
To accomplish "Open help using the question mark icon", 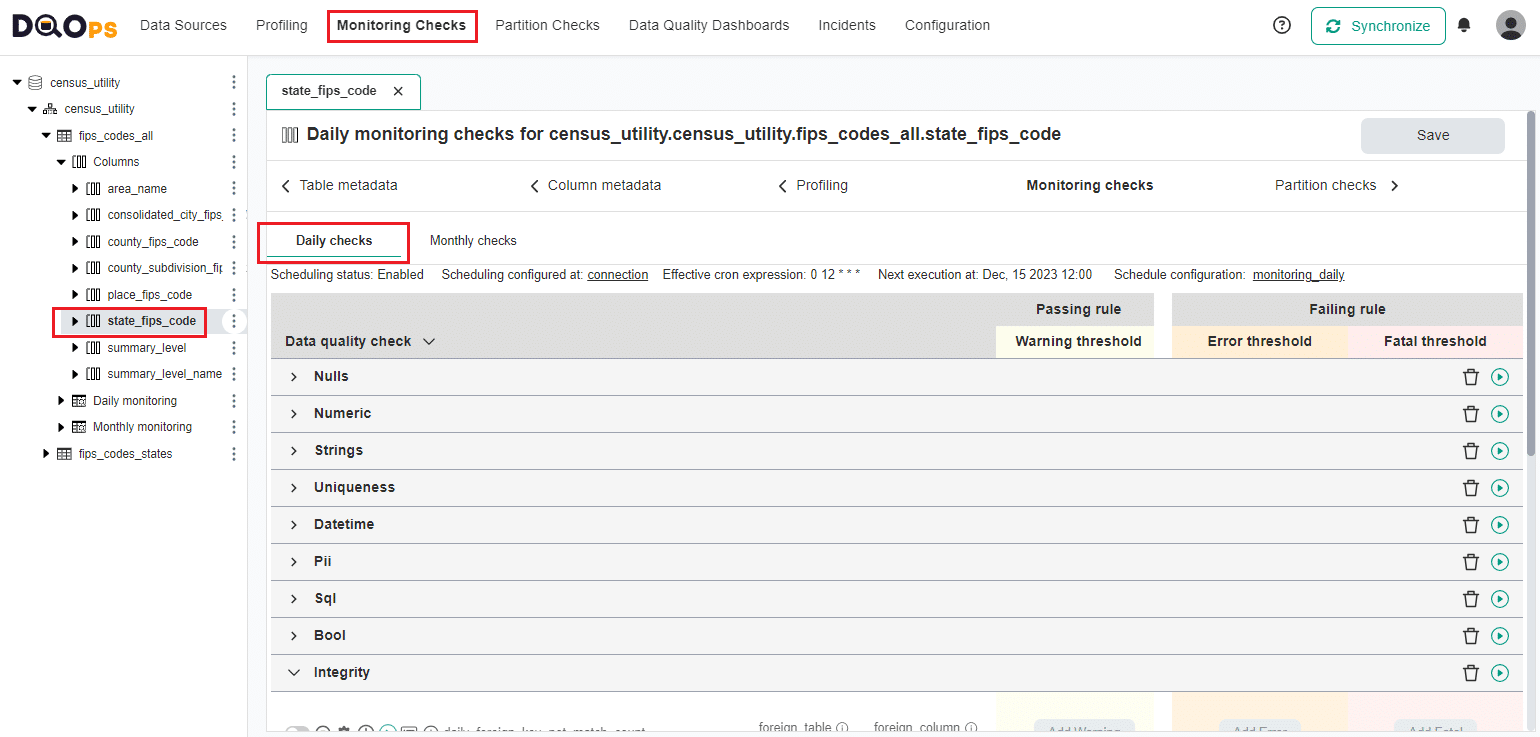I will click(1282, 25).
